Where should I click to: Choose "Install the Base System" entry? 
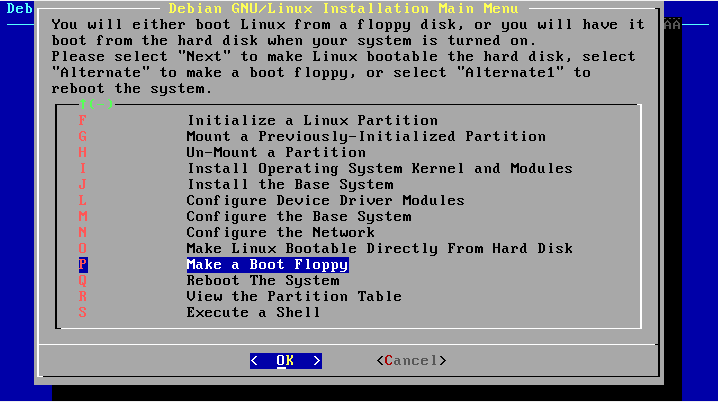pyautogui.click(x=290, y=185)
